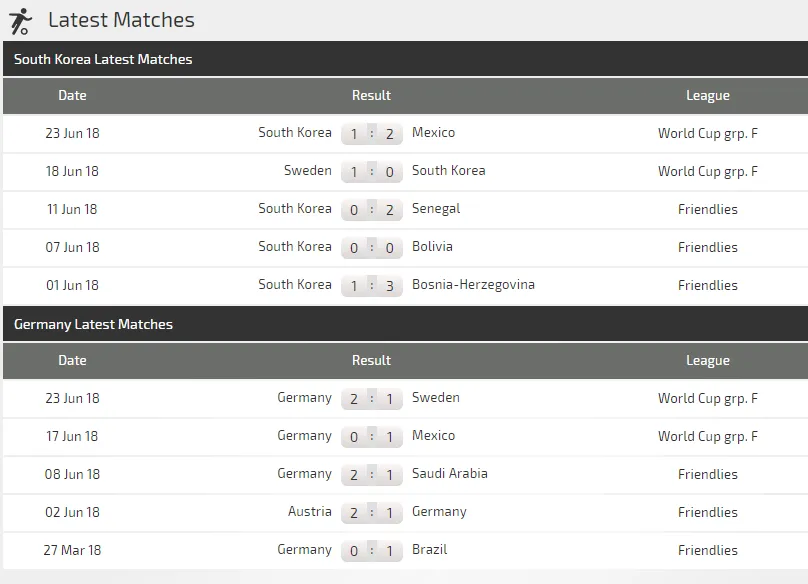Click Friendlies league for the Brazil match
808x584 pixels.
707,550
